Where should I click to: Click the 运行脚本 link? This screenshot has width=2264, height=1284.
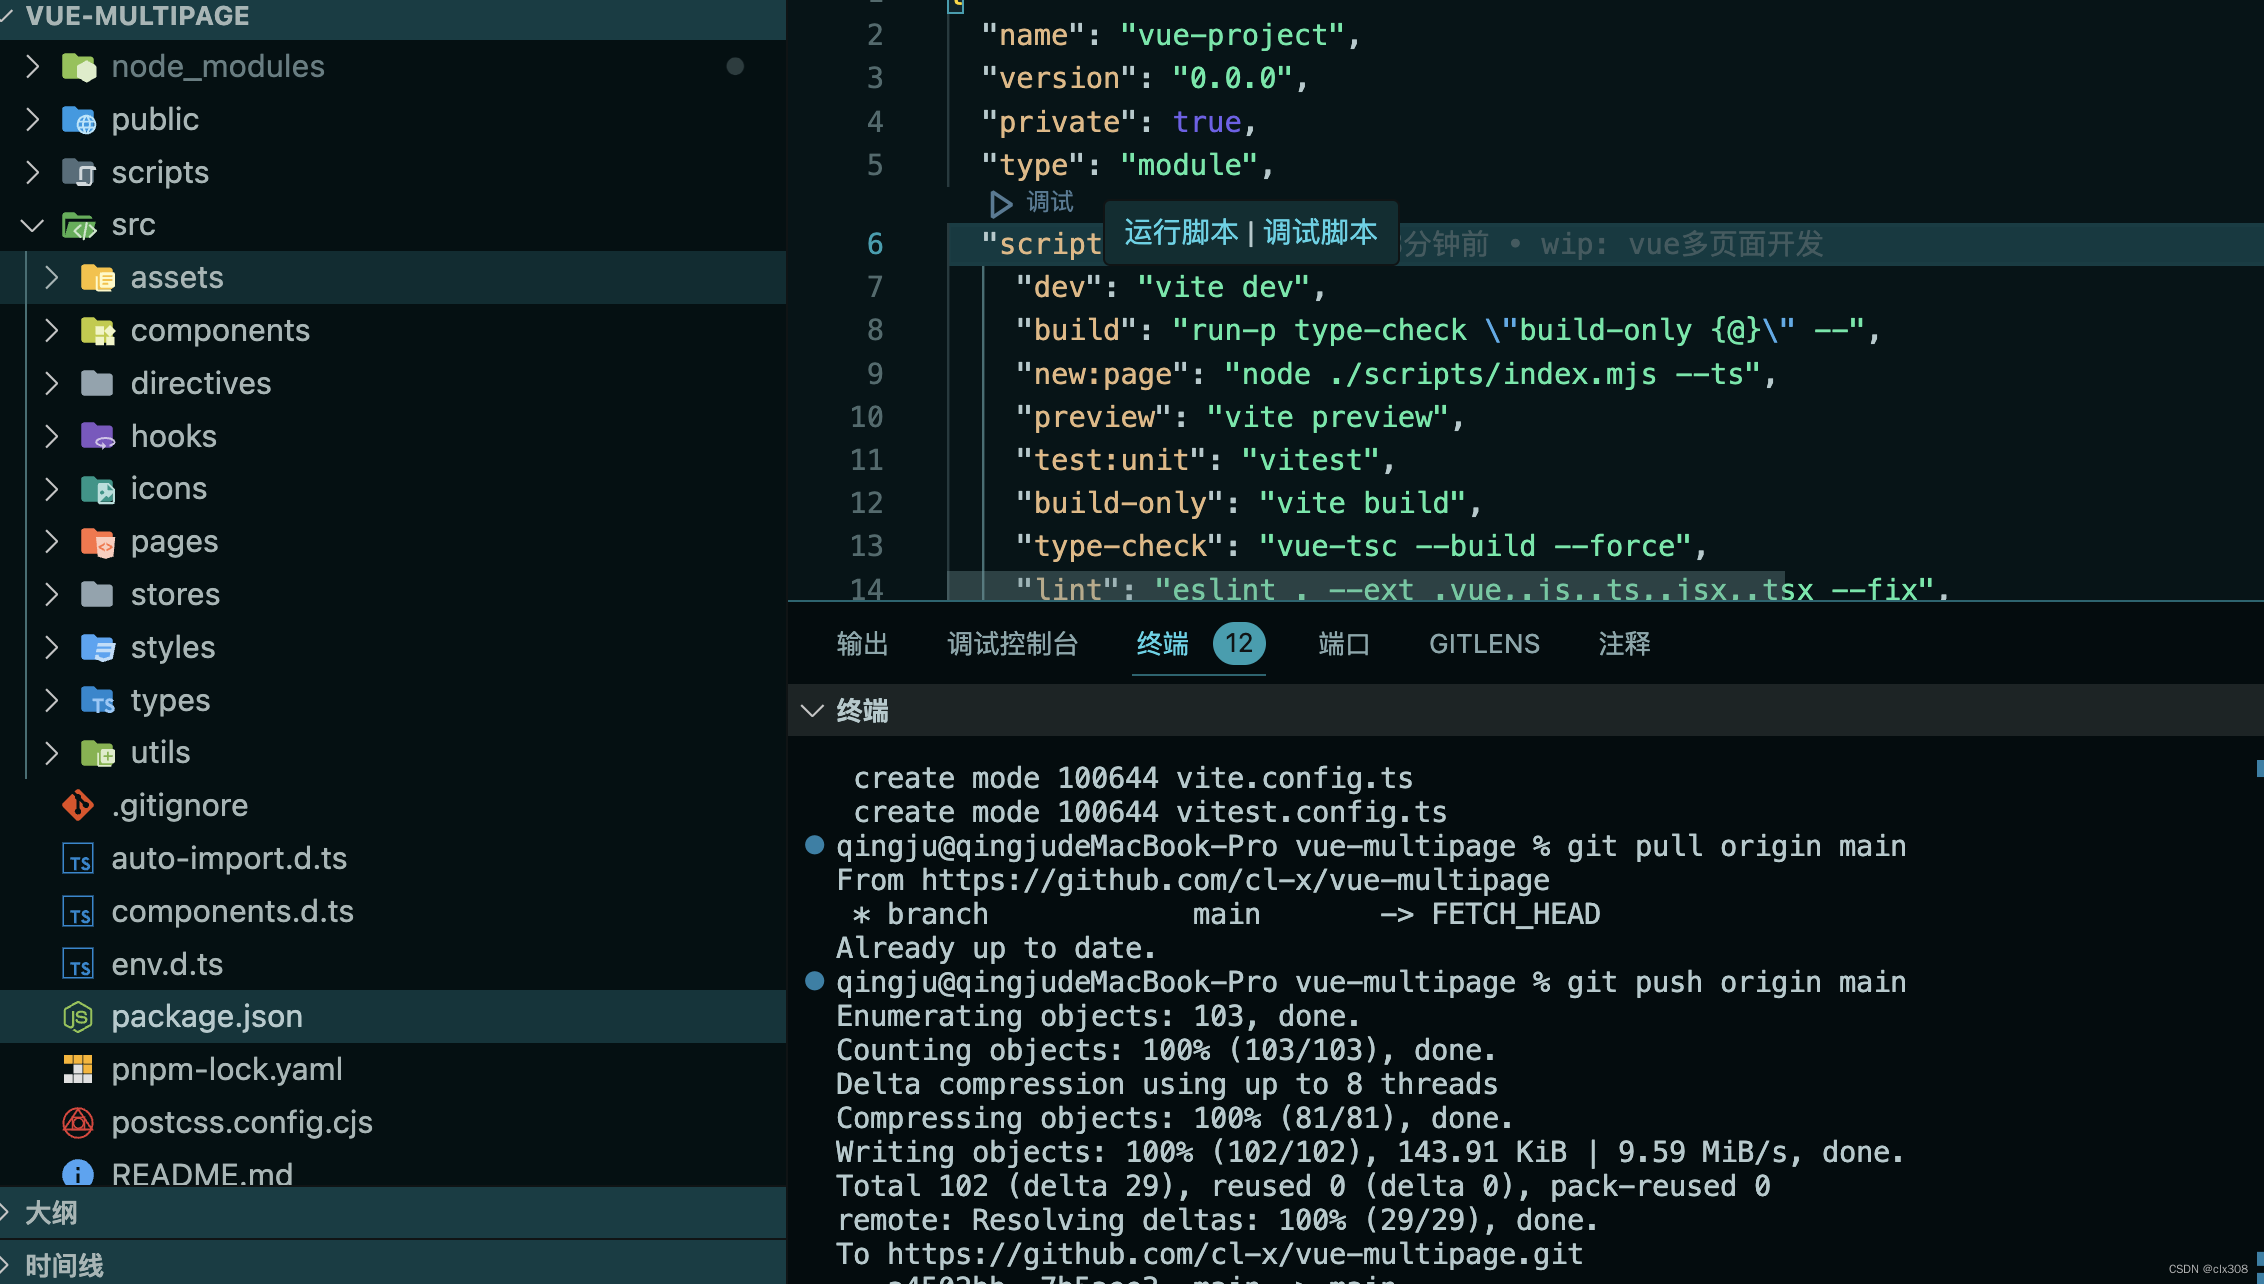(x=1181, y=233)
